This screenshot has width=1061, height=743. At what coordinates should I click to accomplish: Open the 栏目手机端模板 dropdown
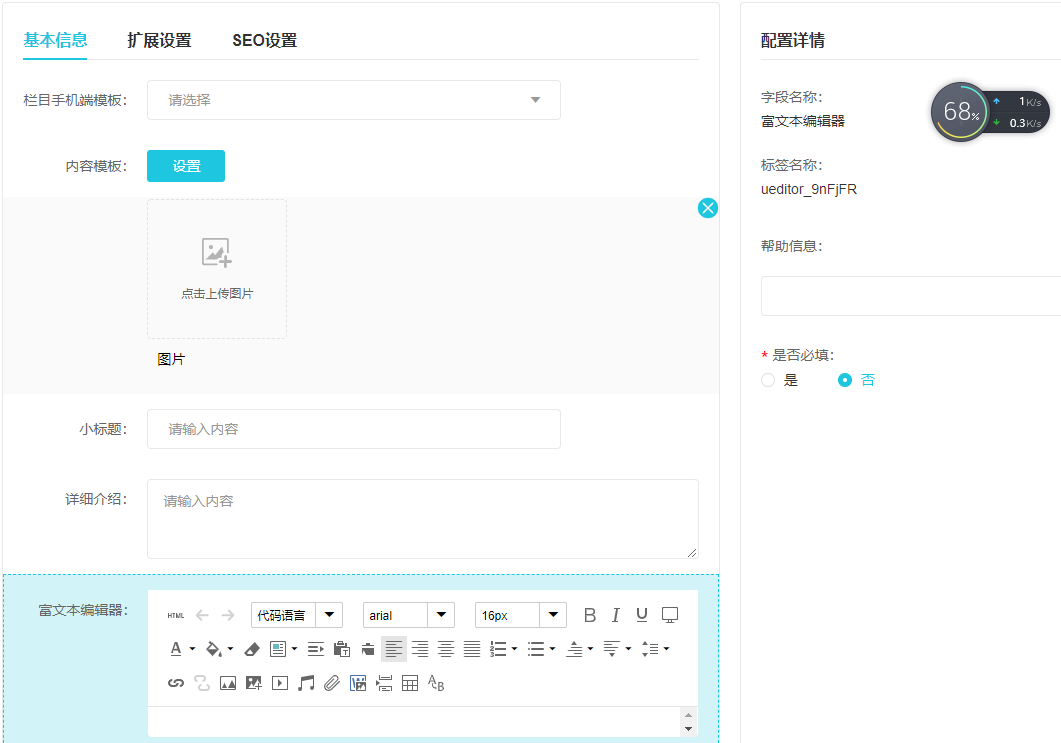[353, 100]
